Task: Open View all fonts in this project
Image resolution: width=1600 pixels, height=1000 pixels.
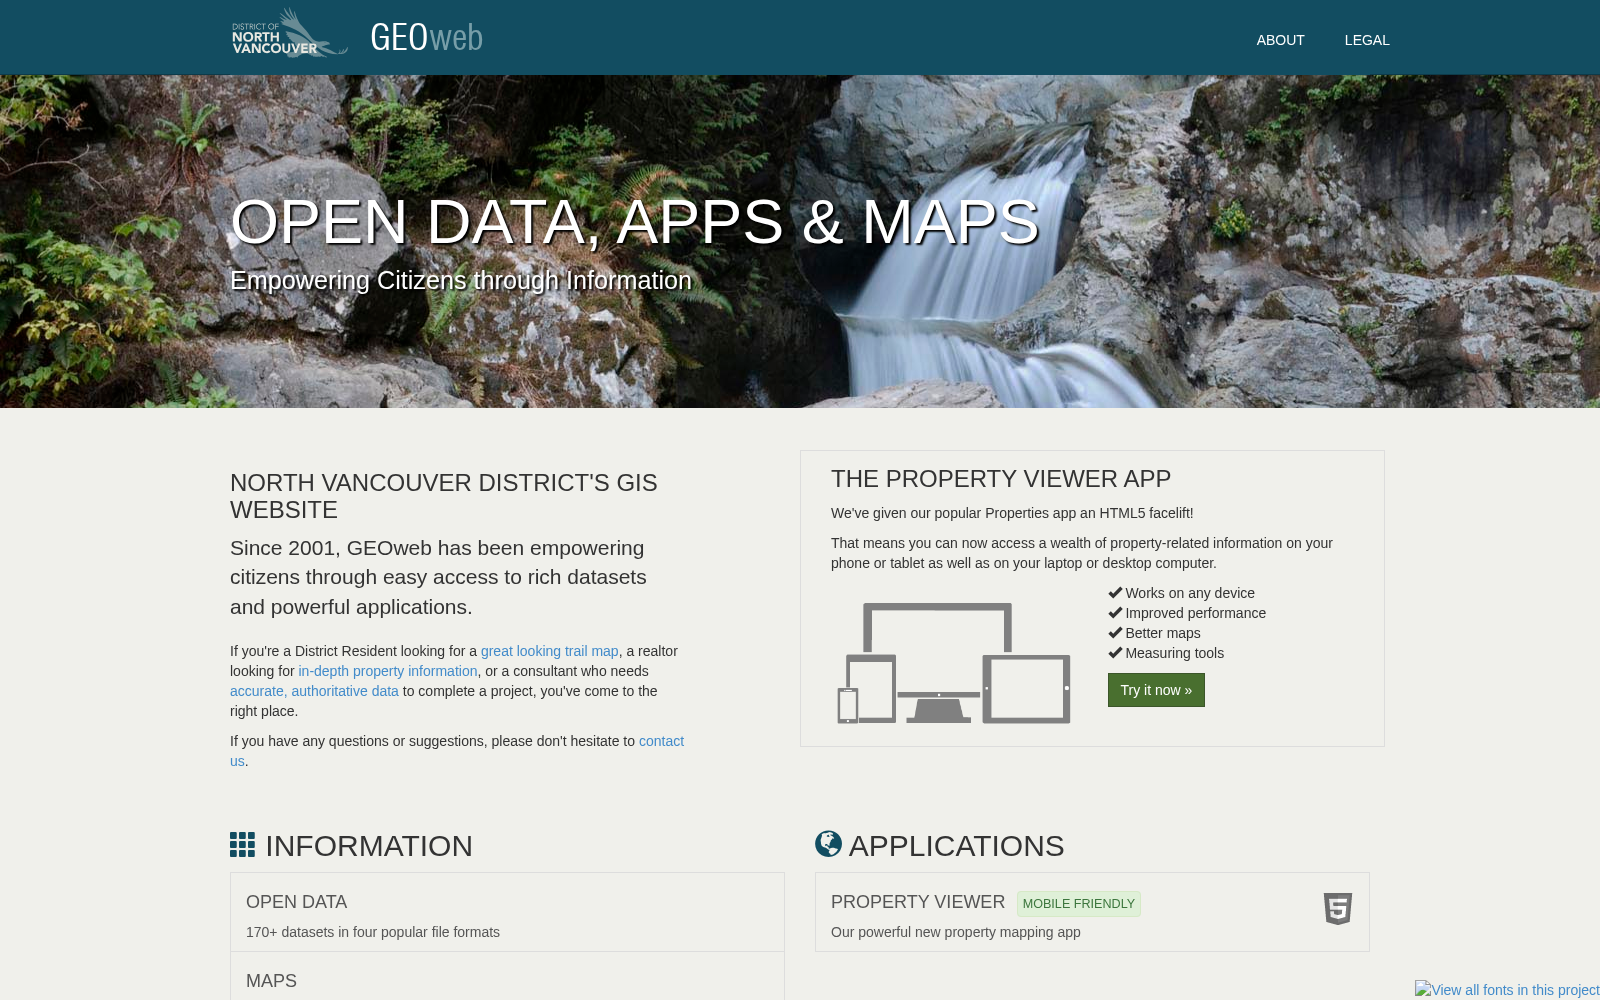Action: 1507,990
